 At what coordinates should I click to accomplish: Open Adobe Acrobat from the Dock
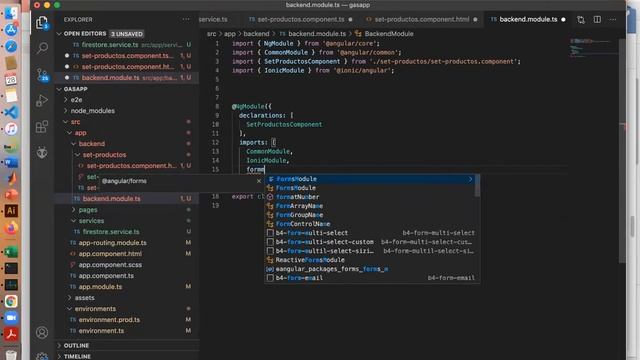click(11, 334)
